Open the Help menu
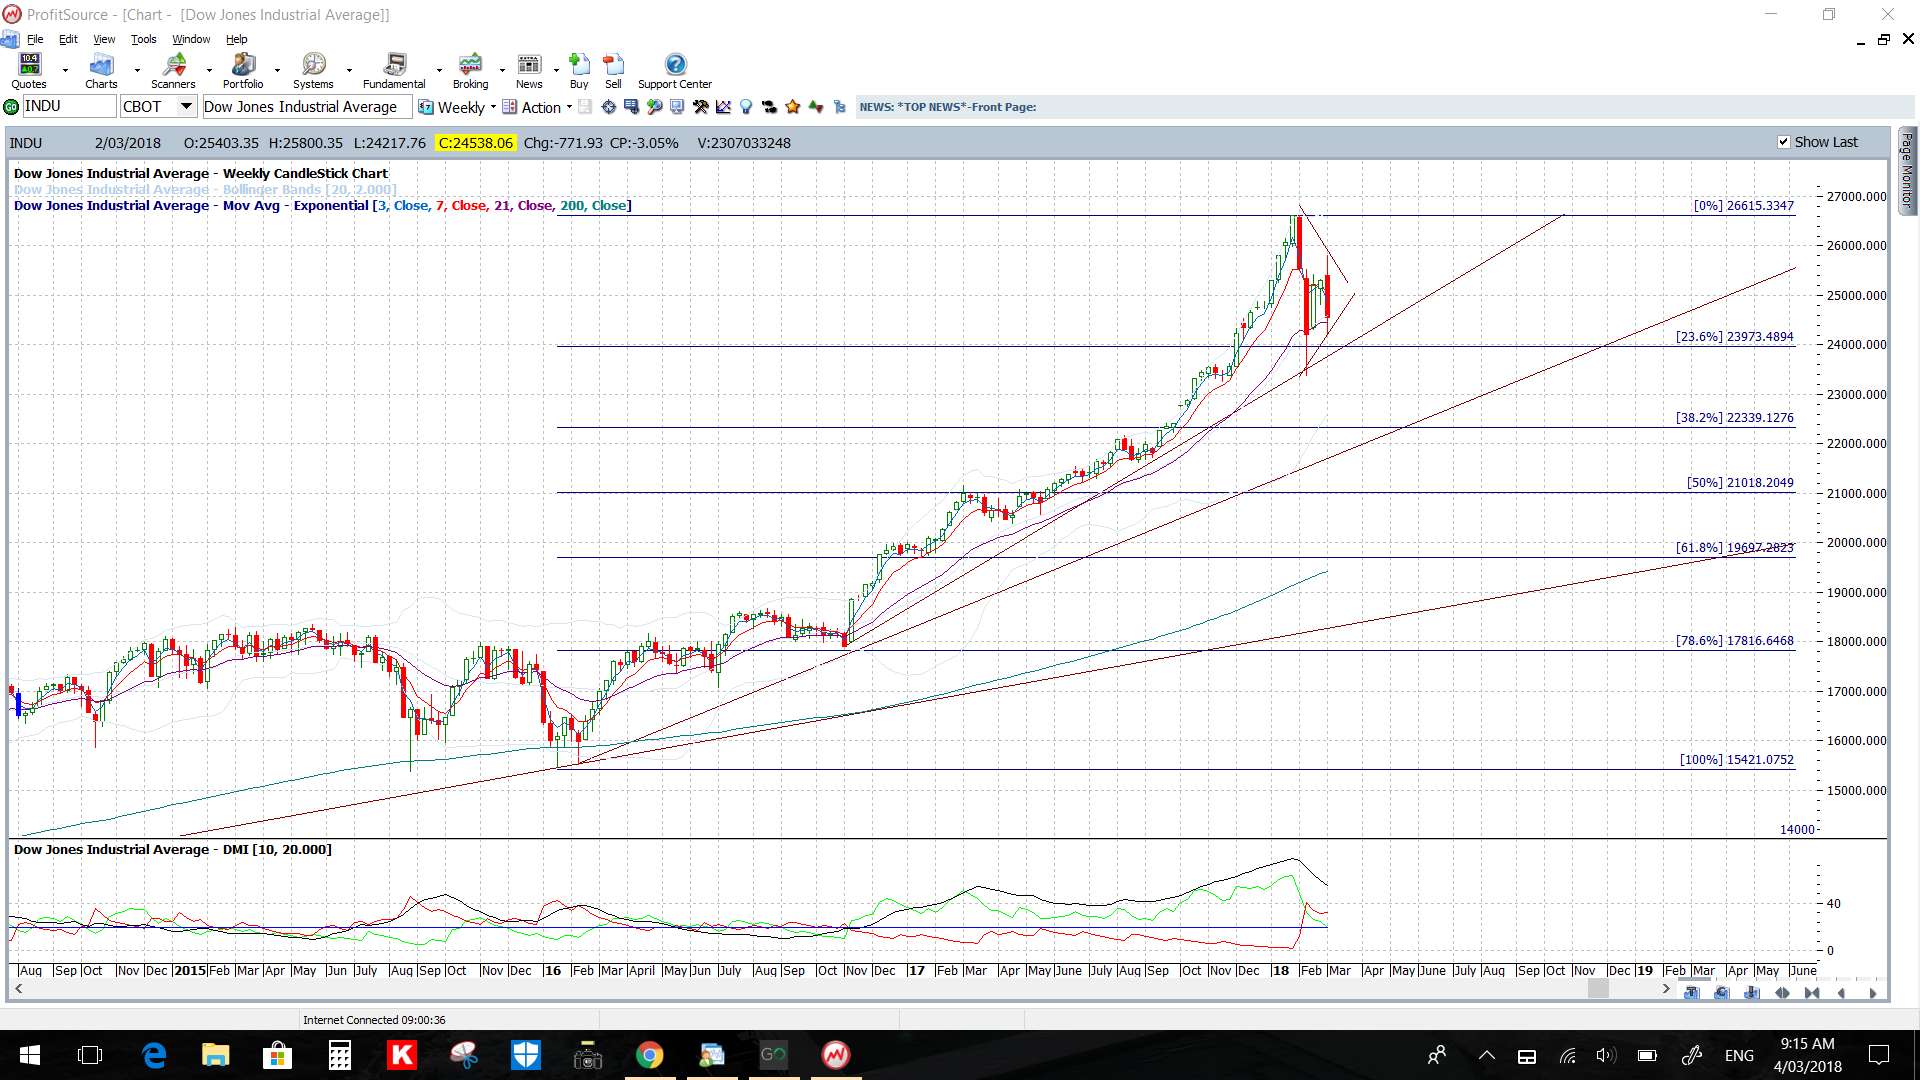This screenshot has height=1080, width=1920. click(x=236, y=39)
